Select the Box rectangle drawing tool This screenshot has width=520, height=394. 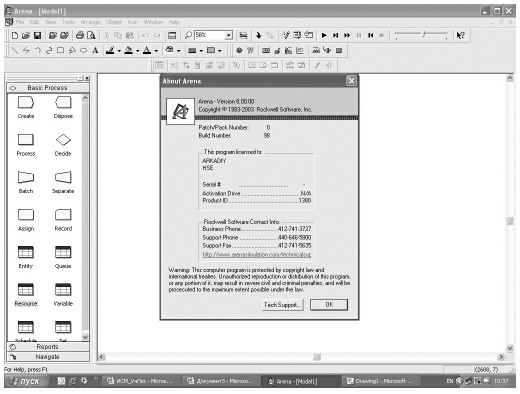(x=60, y=50)
